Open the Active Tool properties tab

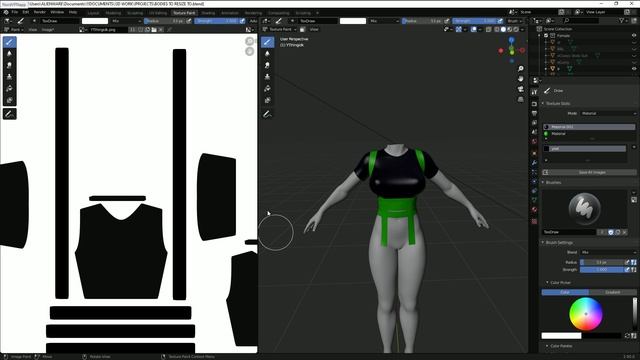tap(534, 92)
